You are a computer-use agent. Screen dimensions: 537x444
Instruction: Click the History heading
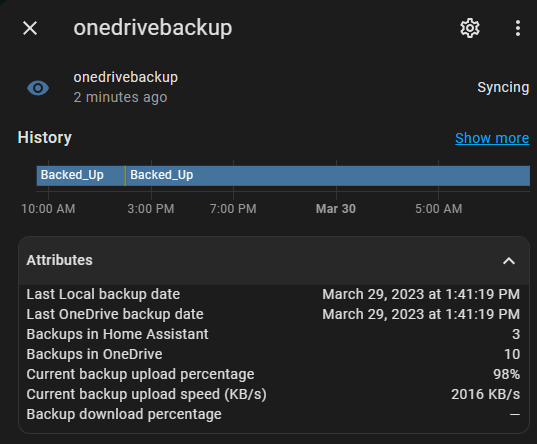(x=45, y=138)
